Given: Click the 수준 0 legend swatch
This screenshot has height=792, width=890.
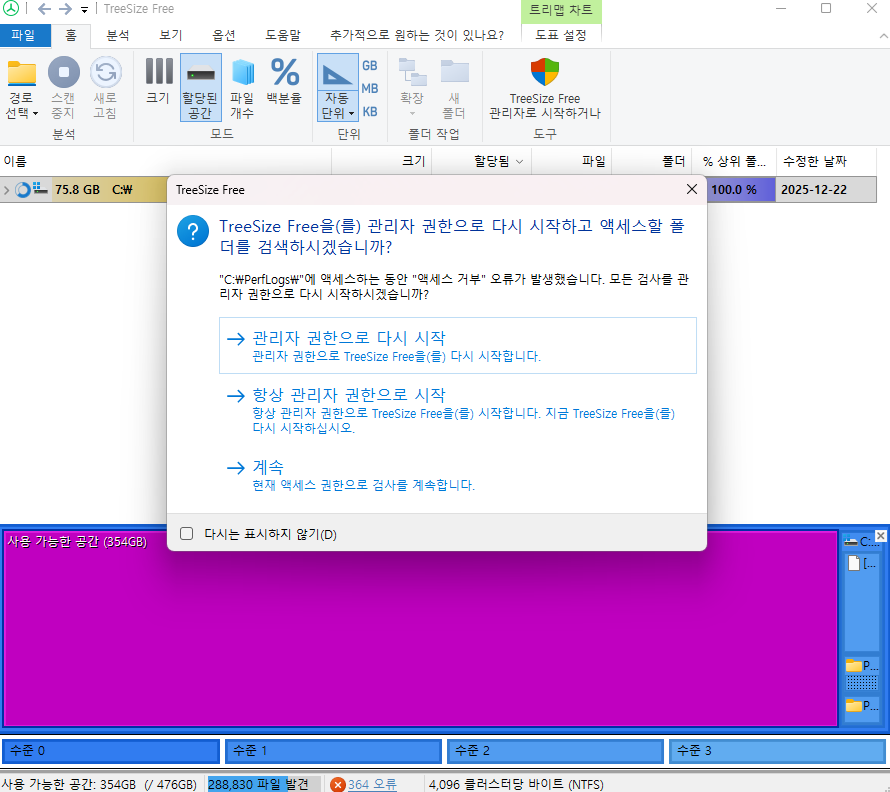Looking at the screenshot, I should 111,751.
